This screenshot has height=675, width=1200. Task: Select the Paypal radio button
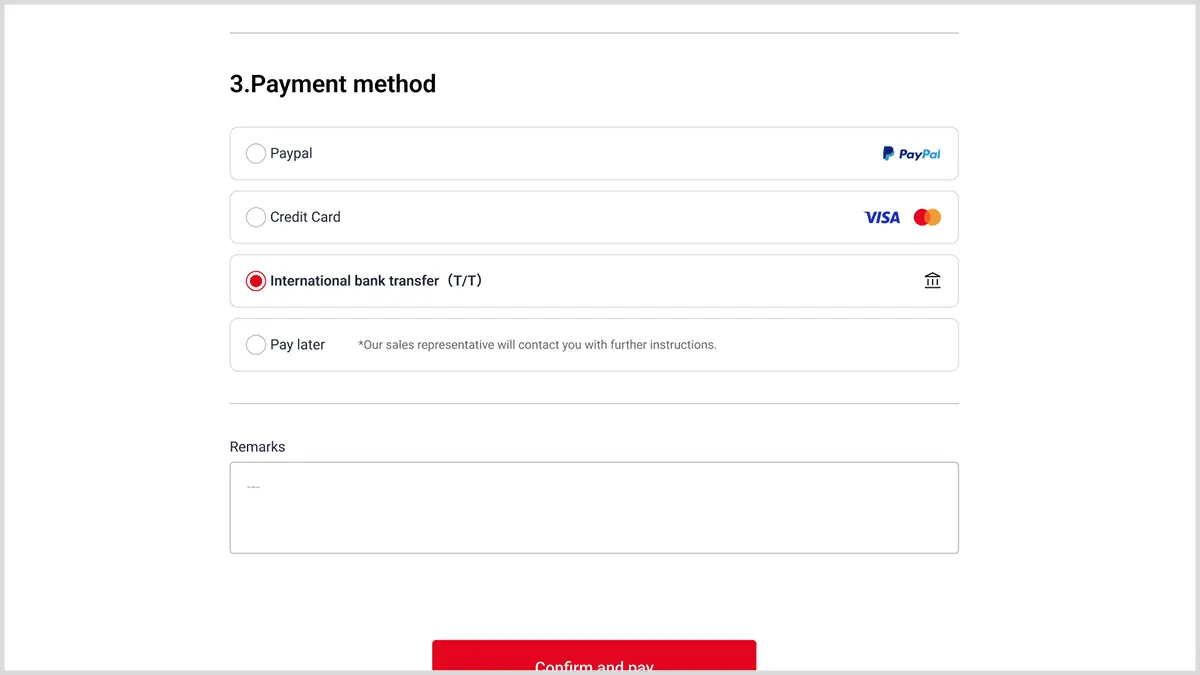coord(256,154)
